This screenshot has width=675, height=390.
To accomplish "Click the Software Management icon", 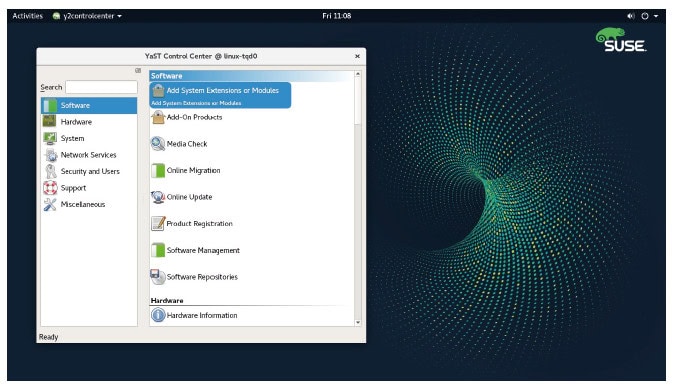I will 158,250.
